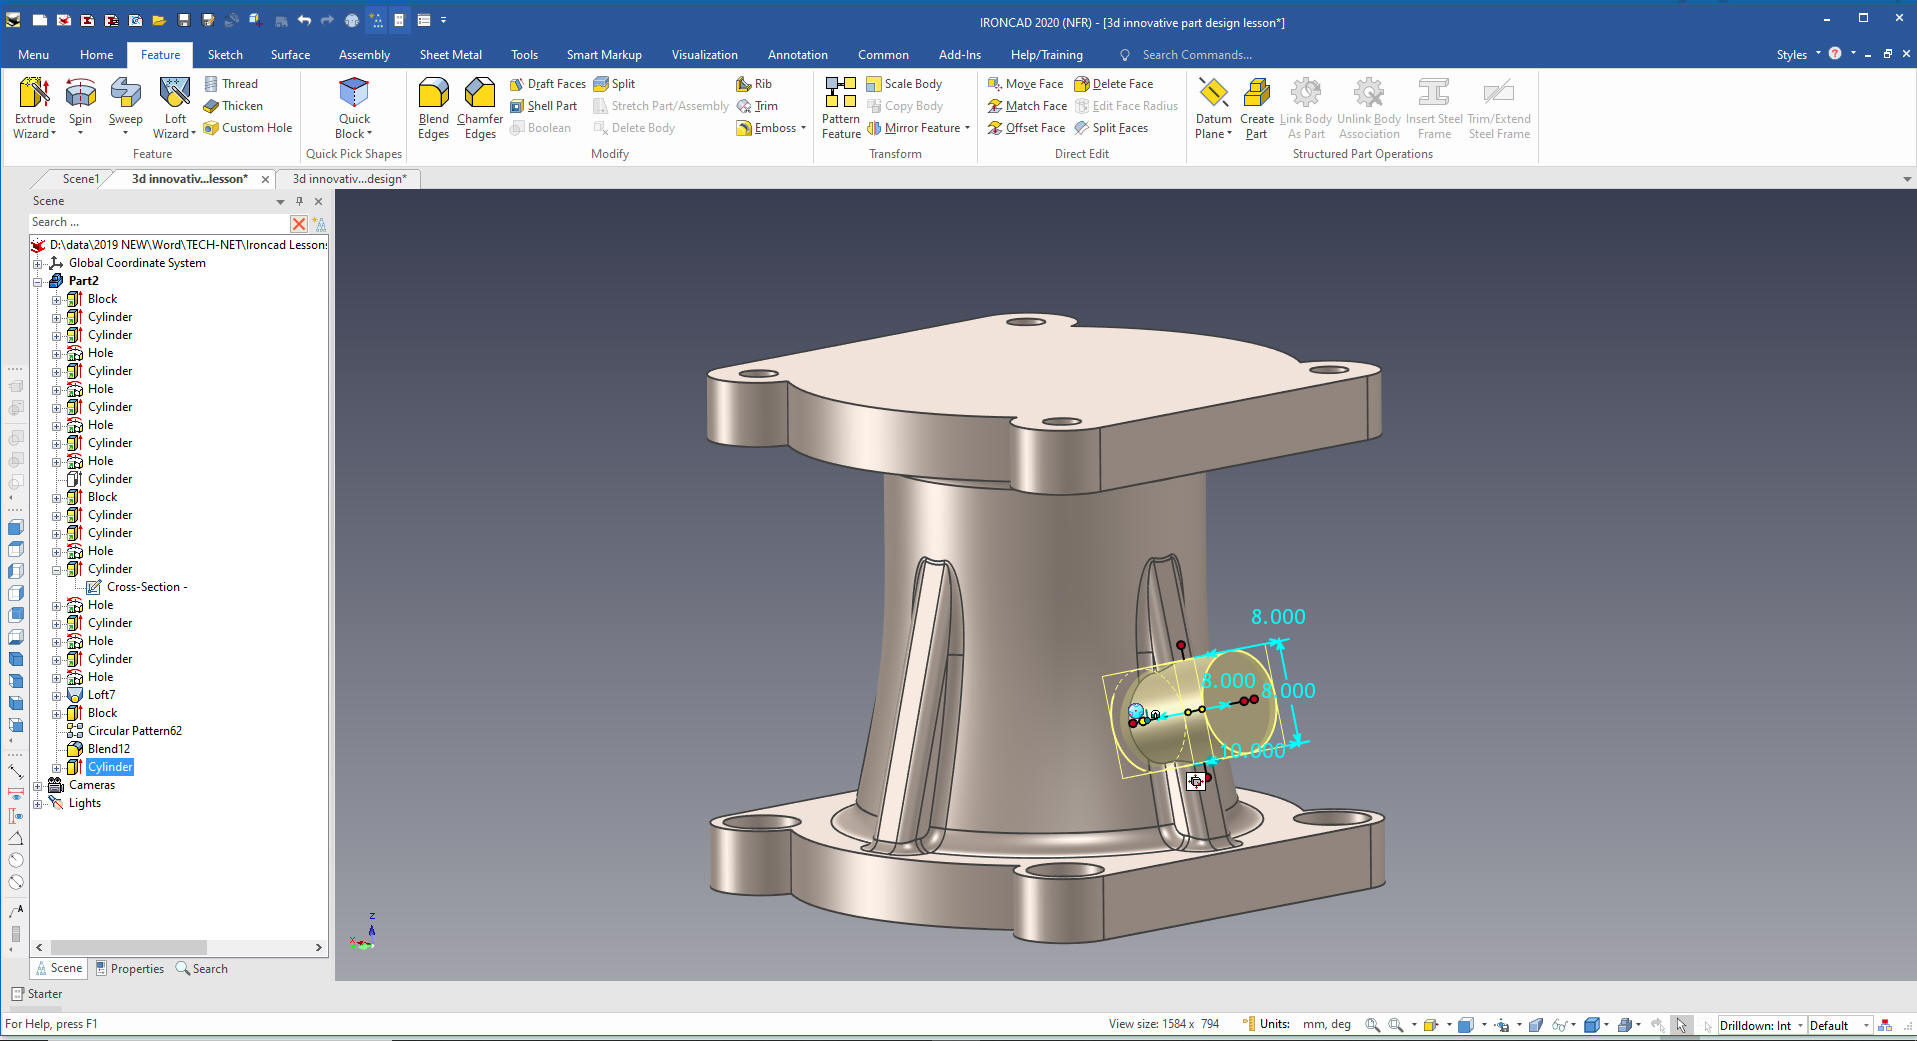Open the Assembly ribbon tab
The height and width of the screenshot is (1041, 1917).
[364, 55]
